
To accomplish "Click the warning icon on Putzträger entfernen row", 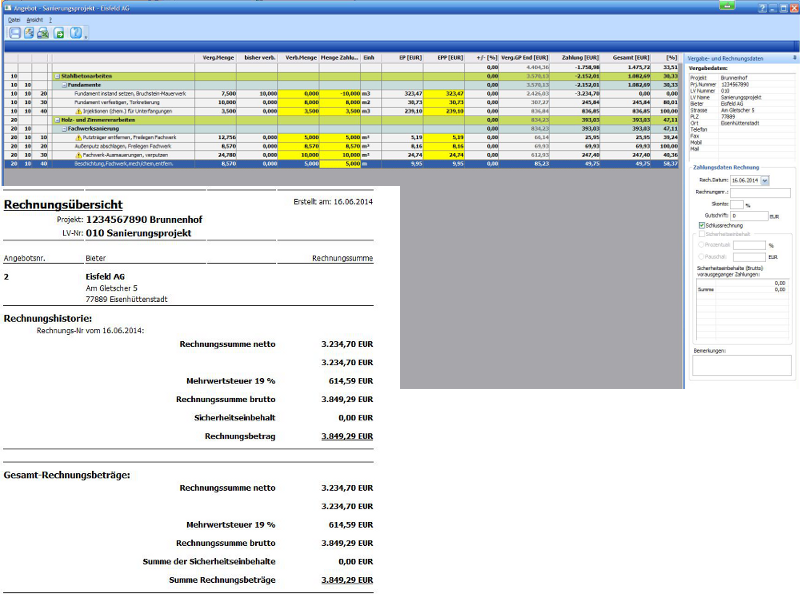I will pos(79,138).
